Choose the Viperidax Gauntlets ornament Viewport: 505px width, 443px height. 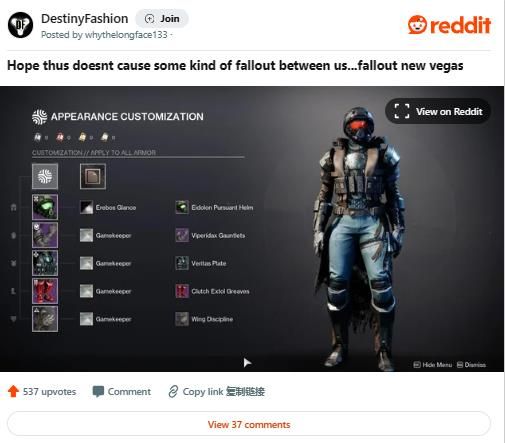pyautogui.click(x=210, y=235)
